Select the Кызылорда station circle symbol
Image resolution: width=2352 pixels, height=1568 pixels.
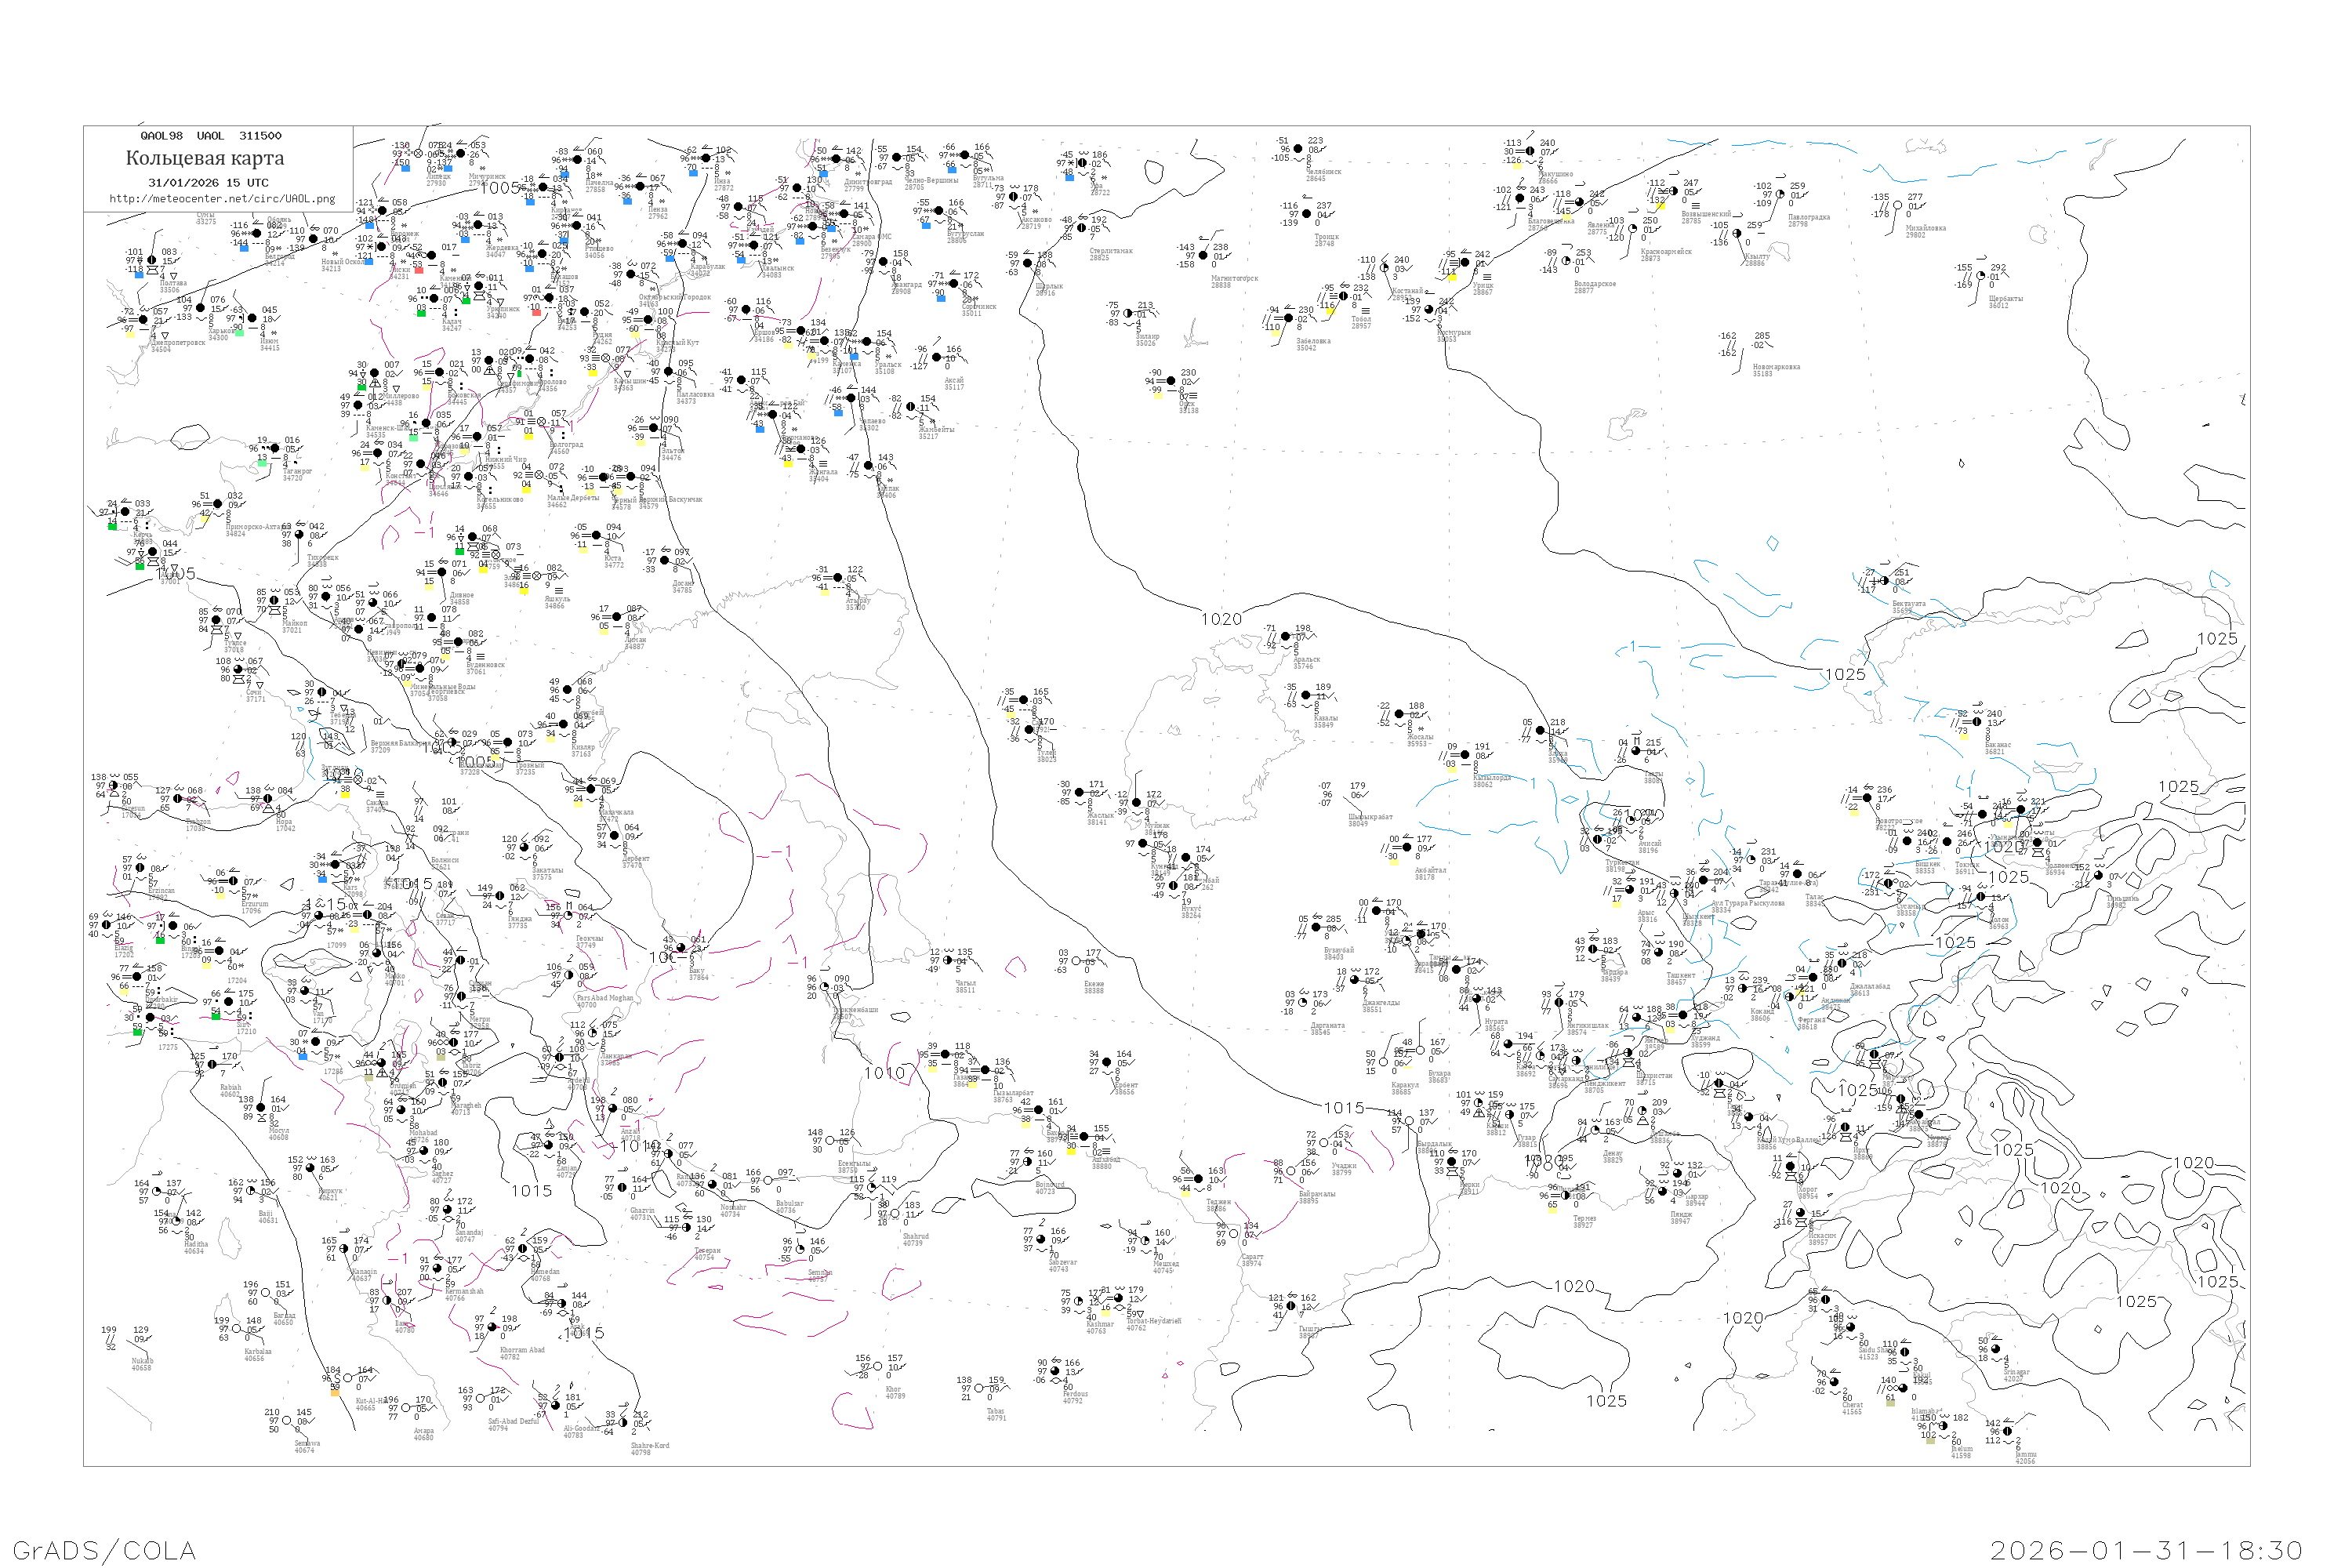[1465, 755]
